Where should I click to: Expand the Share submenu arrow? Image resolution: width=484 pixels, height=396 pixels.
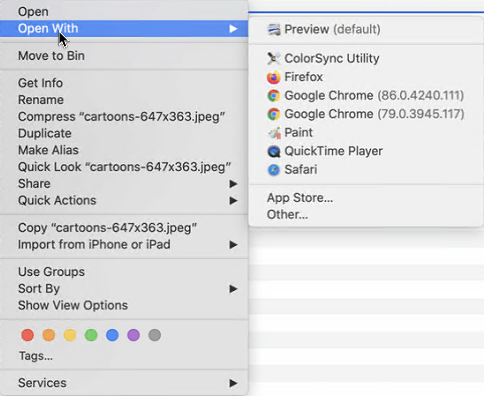(233, 184)
